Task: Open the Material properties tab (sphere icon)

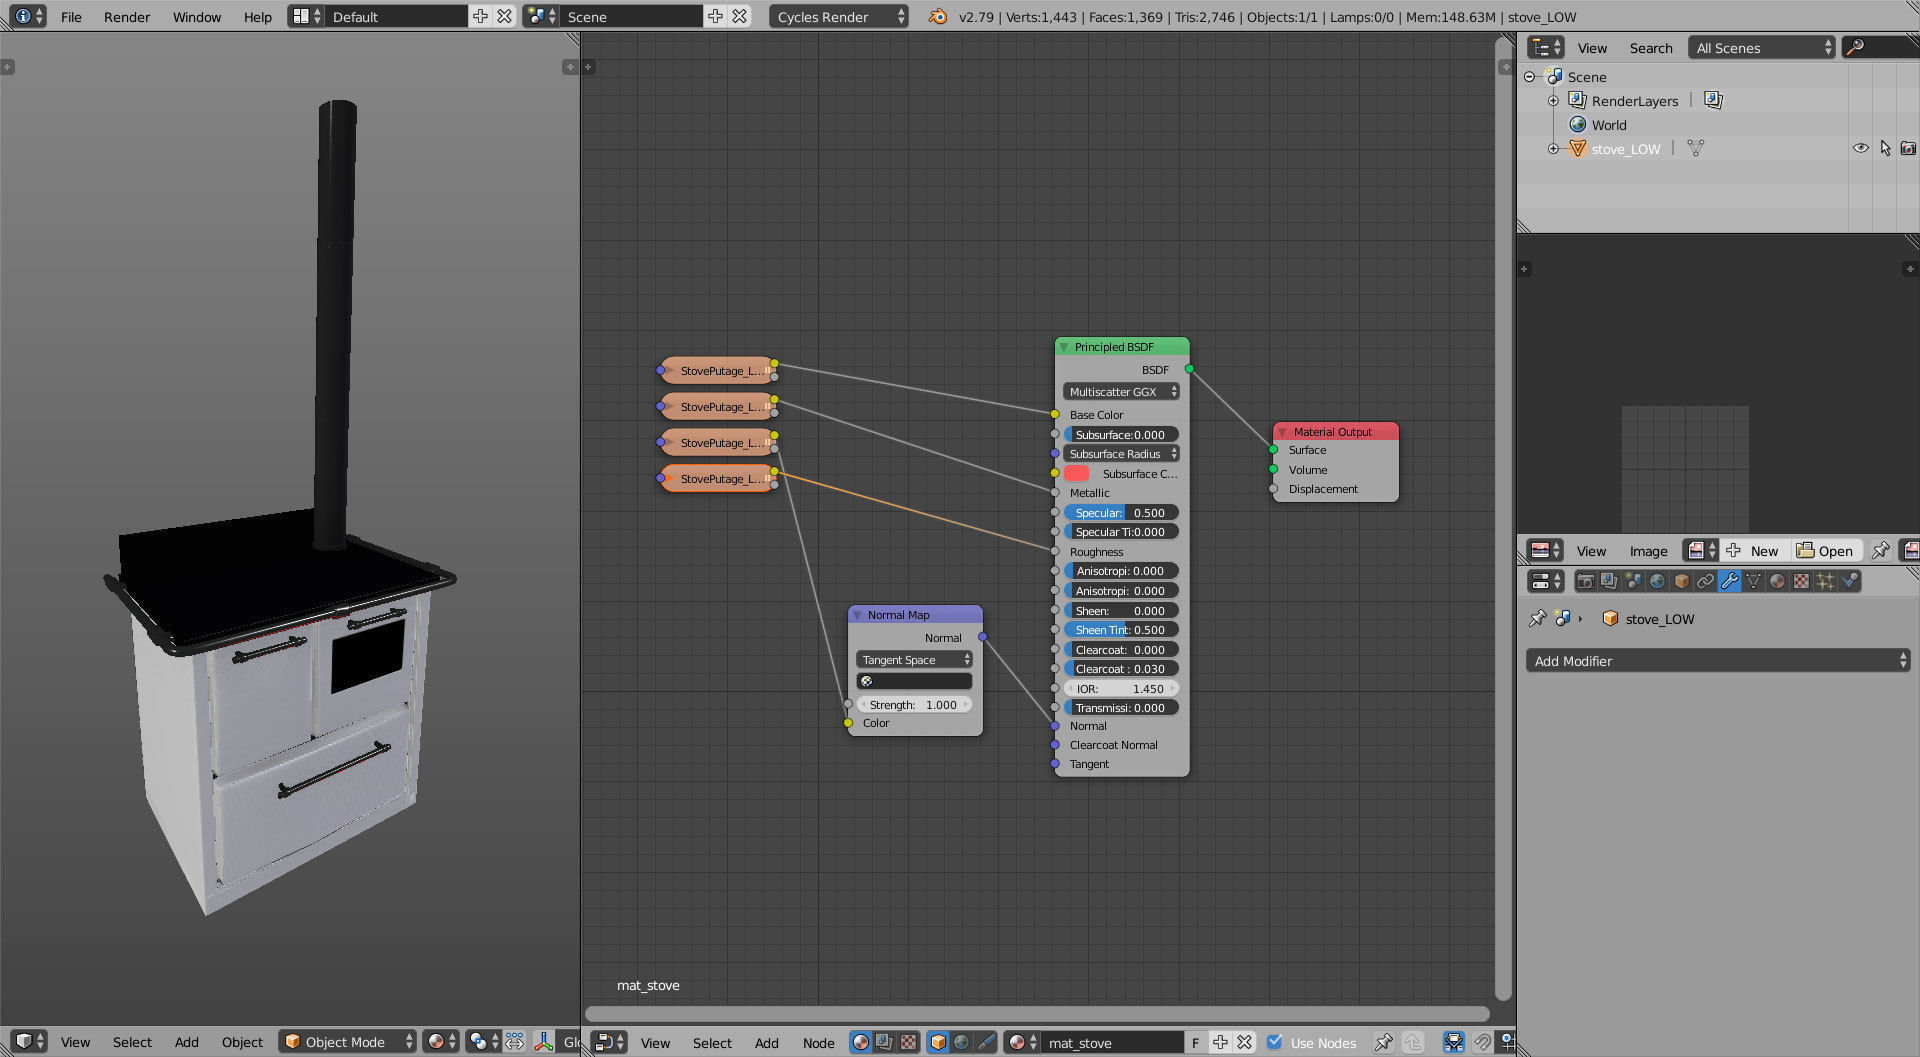Action: tap(1777, 581)
